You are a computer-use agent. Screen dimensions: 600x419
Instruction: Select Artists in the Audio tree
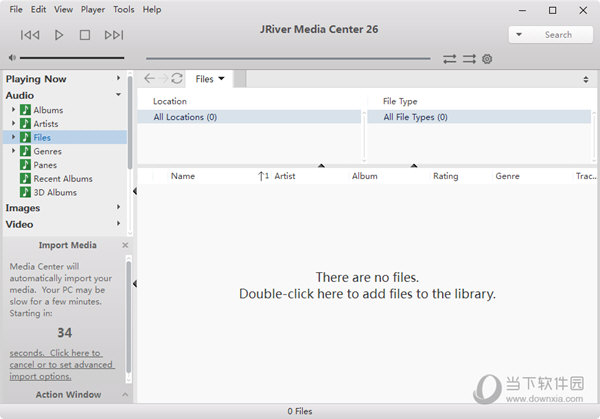click(46, 124)
